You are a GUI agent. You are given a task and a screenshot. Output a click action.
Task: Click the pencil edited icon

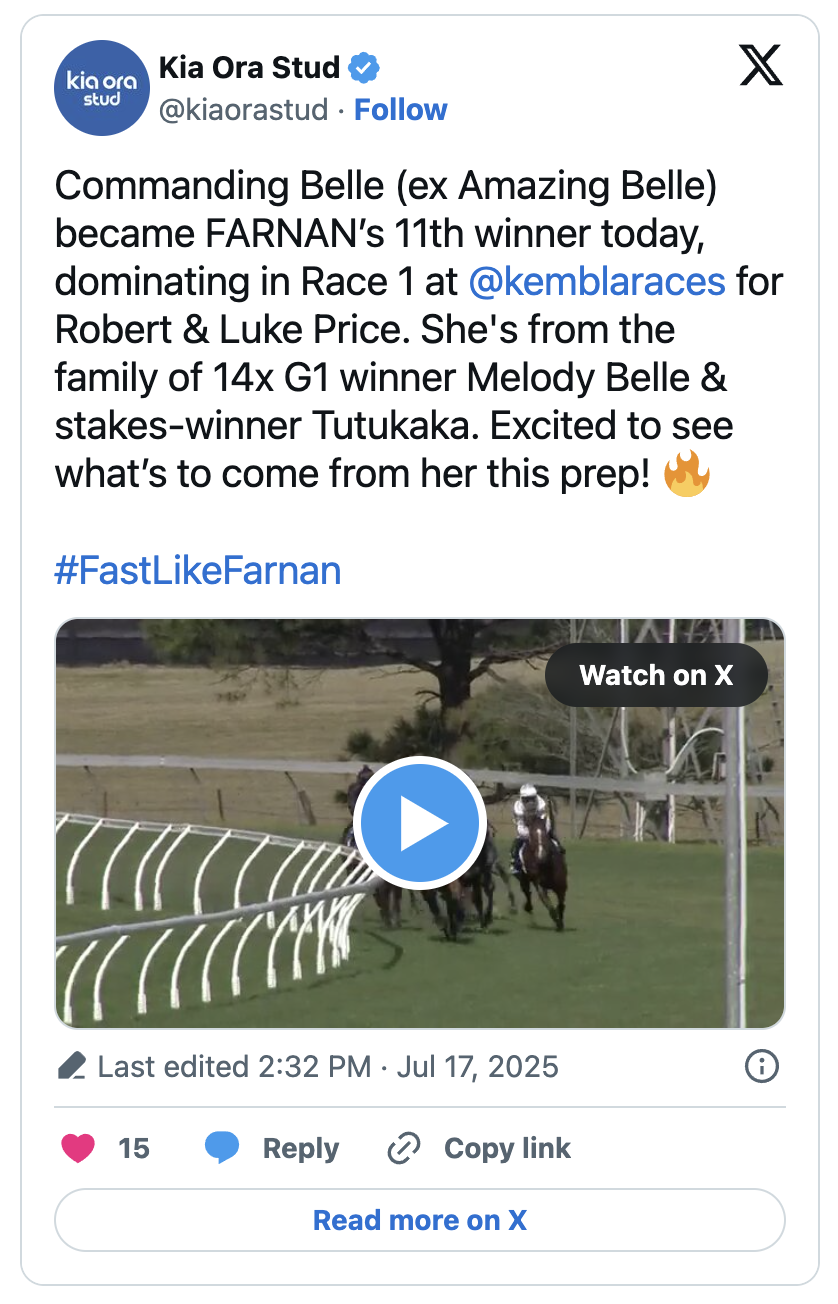[x=72, y=1067]
